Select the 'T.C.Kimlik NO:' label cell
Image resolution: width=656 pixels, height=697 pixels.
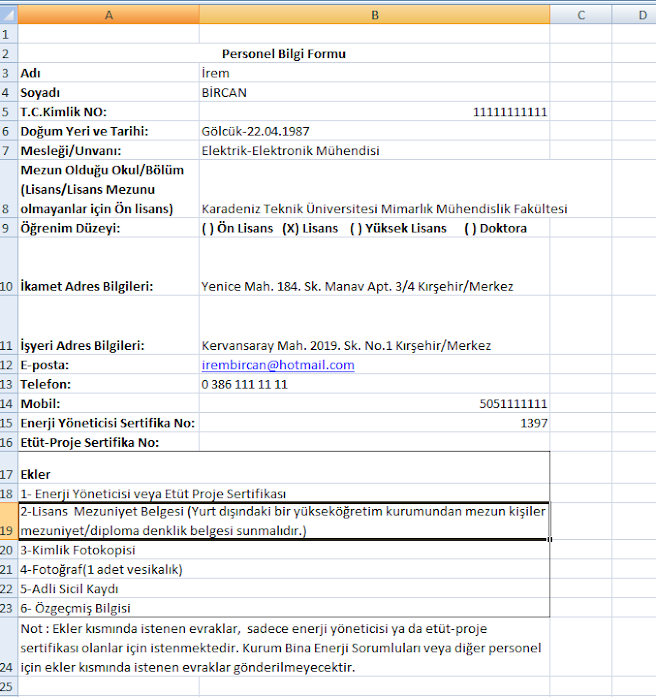(108, 111)
